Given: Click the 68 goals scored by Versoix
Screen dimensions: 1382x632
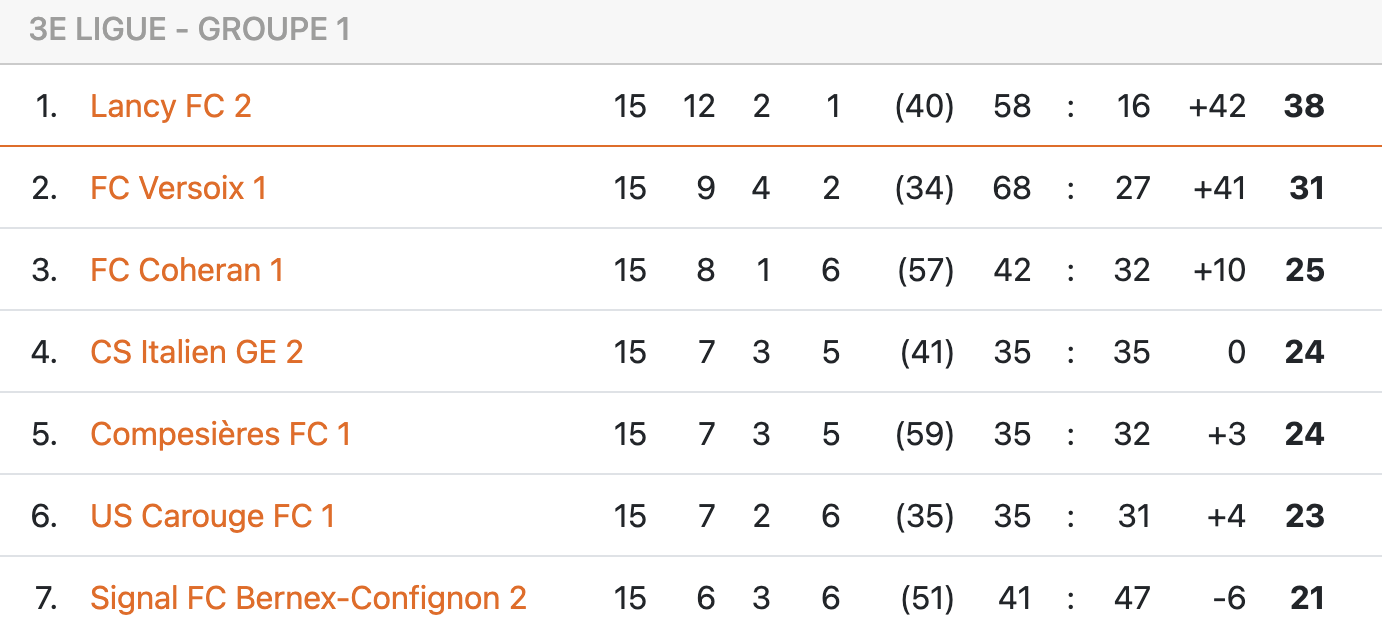Looking at the screenshot, I should click(1012, 188).
